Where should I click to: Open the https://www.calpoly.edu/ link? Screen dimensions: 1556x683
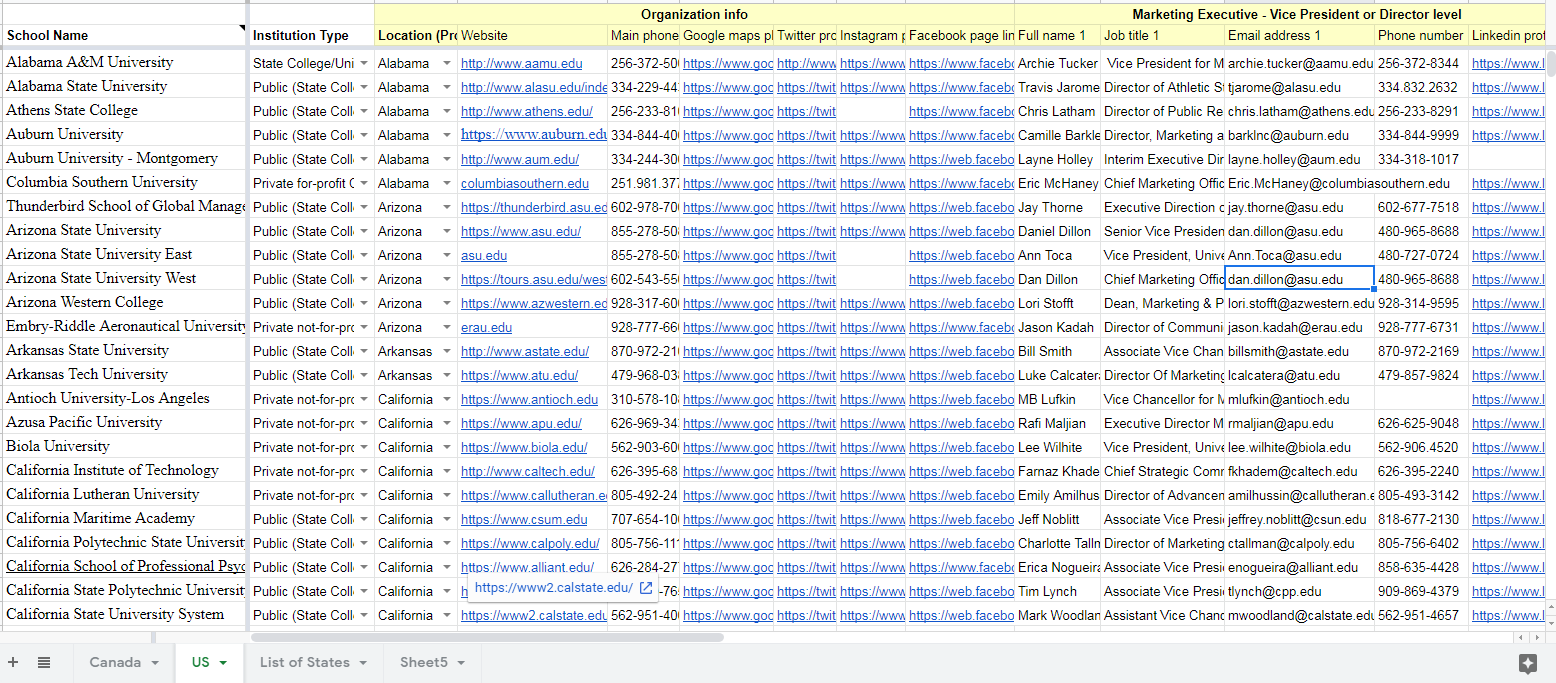[530, 543]
